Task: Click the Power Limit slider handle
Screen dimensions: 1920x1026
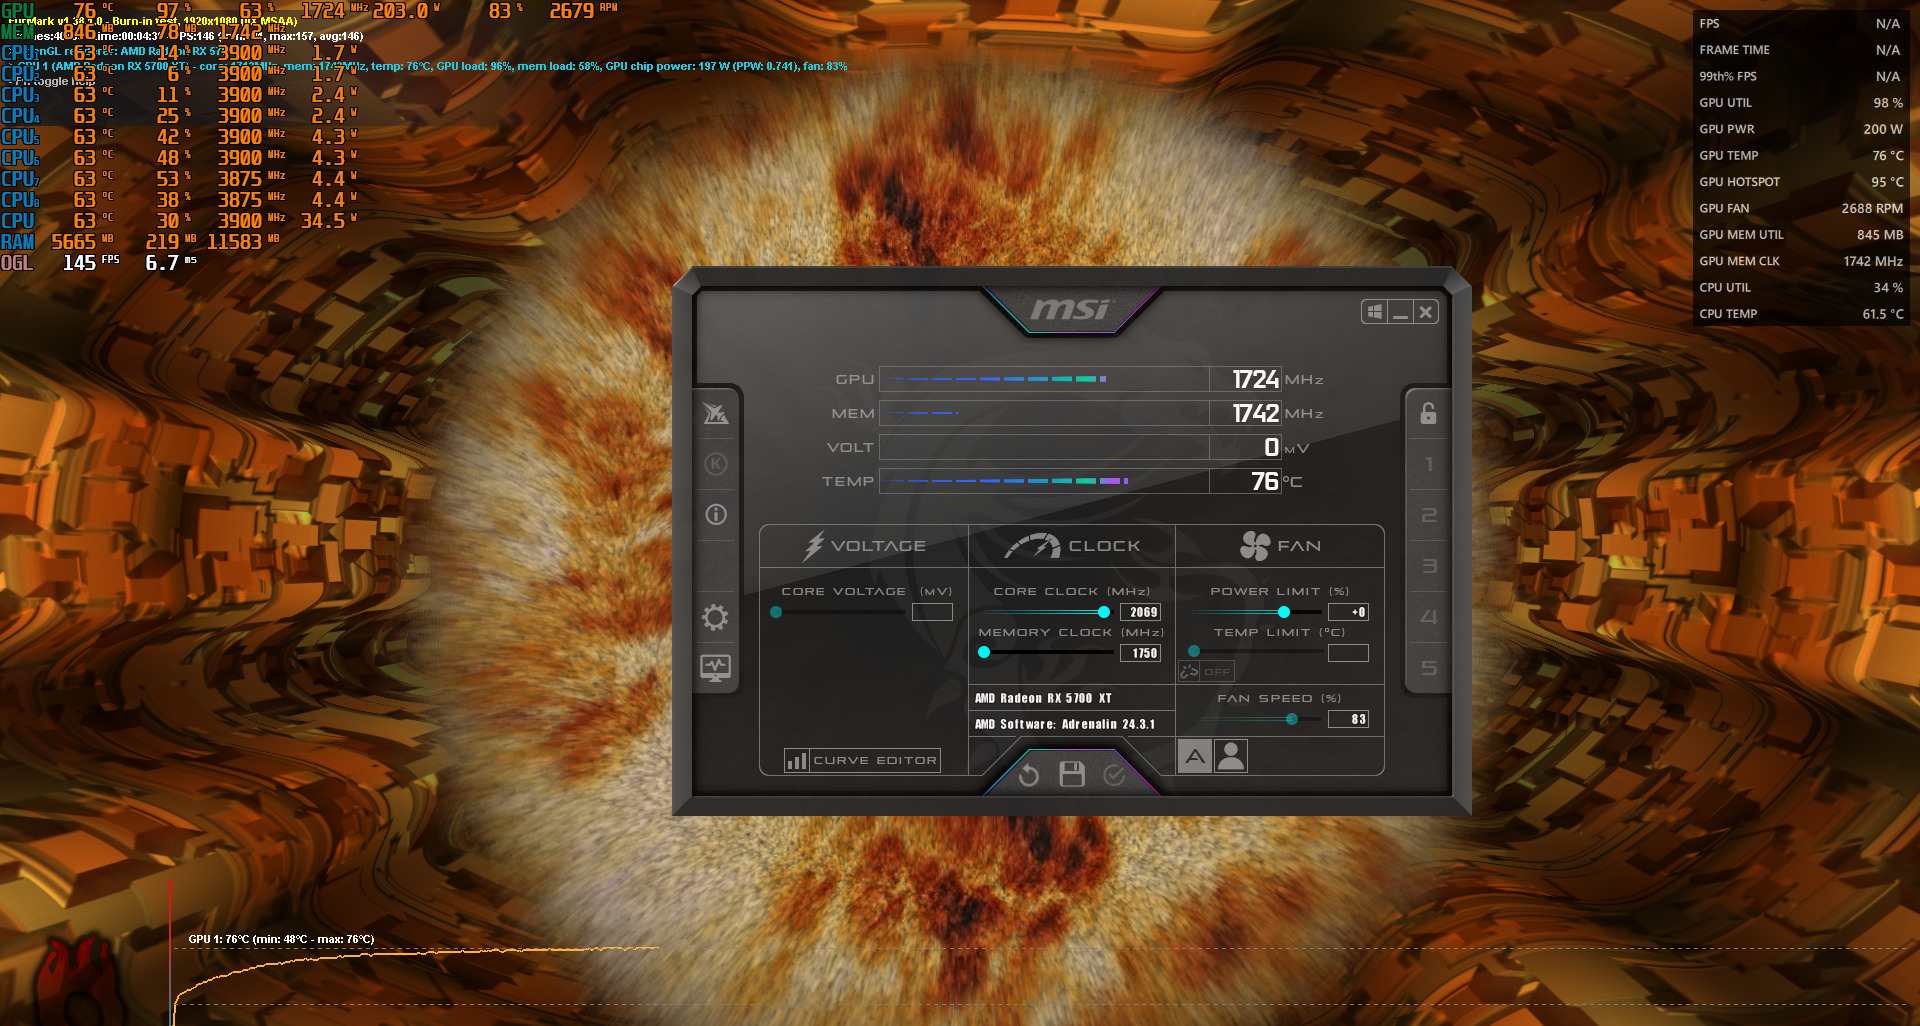Action: (1284, 612)
